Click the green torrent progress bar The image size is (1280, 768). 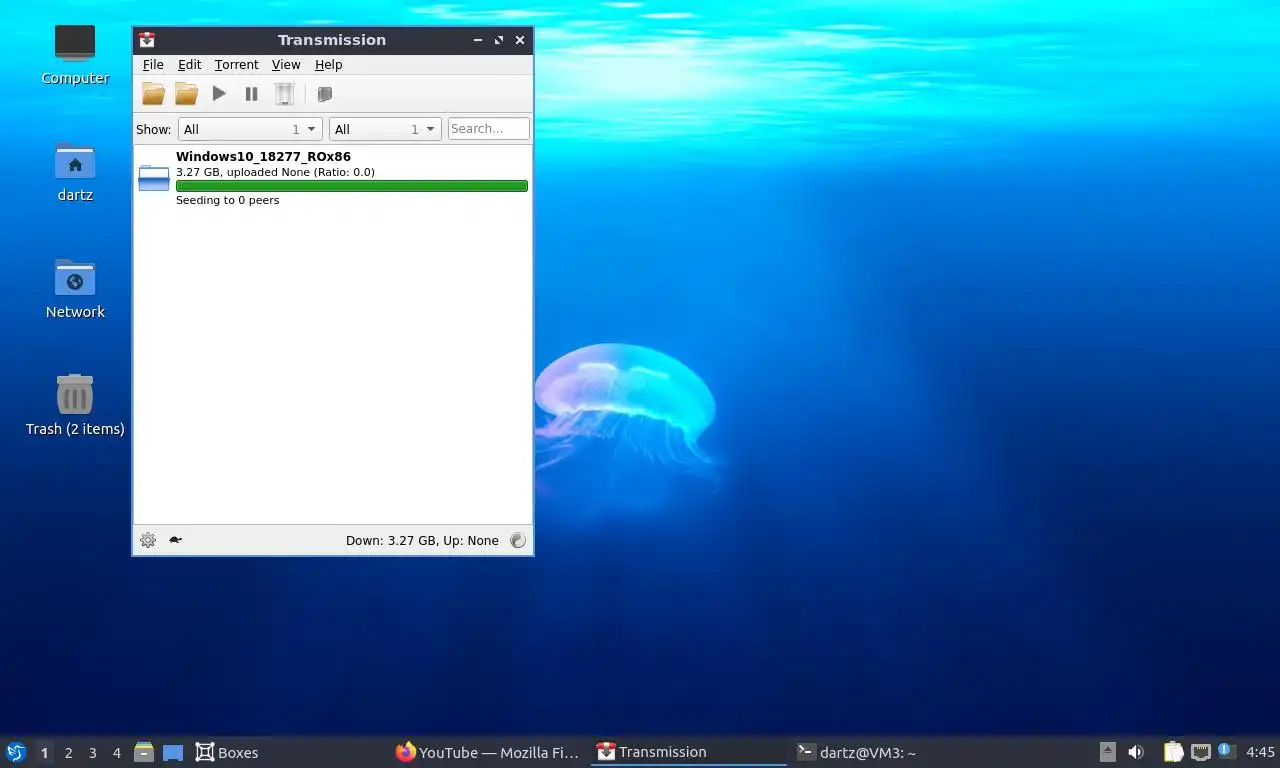click(352, 186)
